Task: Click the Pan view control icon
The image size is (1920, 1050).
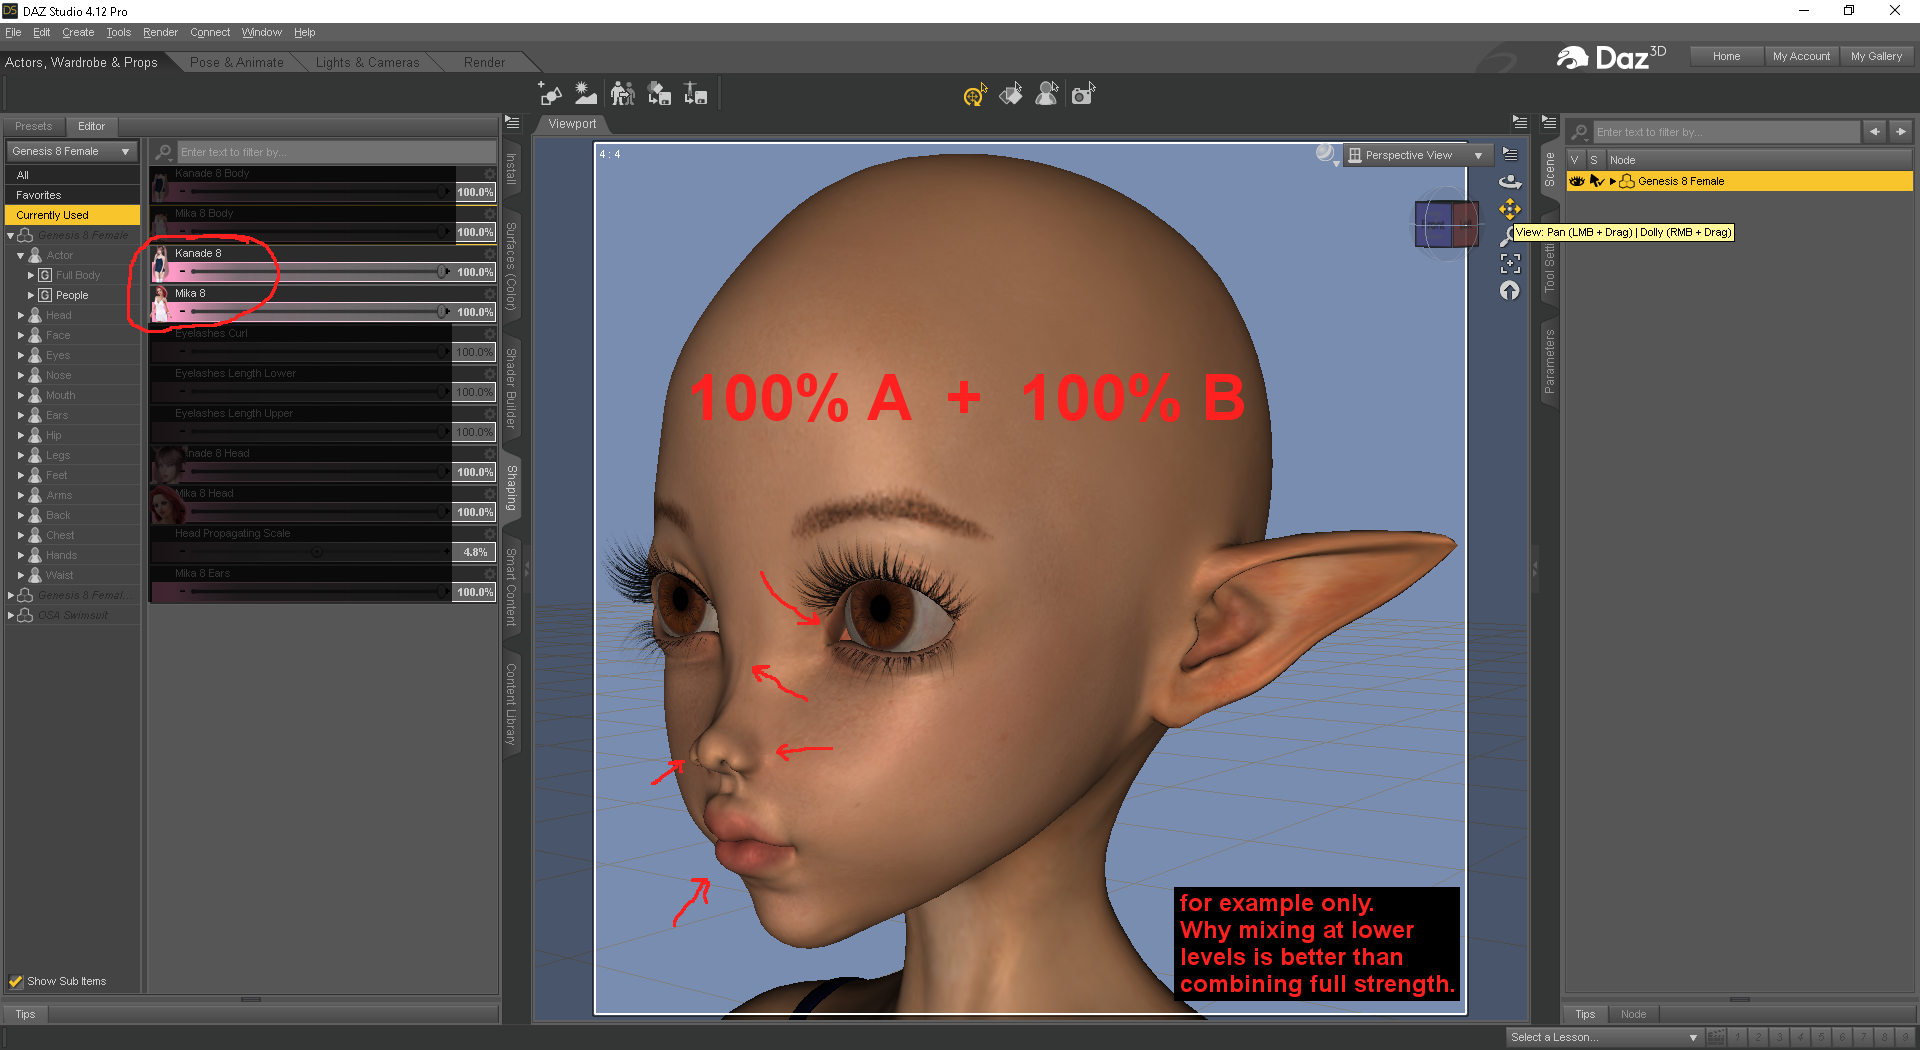Action: pos(1510,209)
